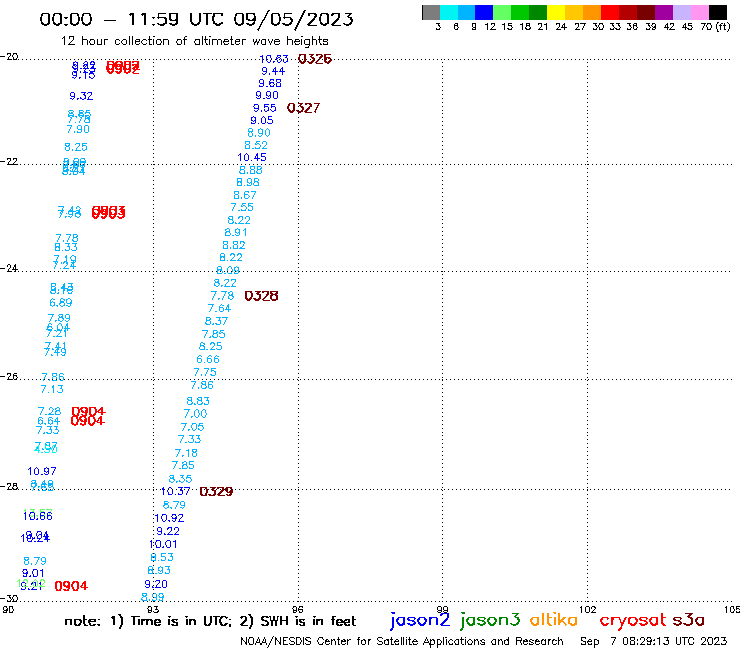The image size is (740, 650).
Task: Click the 8.83 wave height value
Action: click(x=198, y=401)
